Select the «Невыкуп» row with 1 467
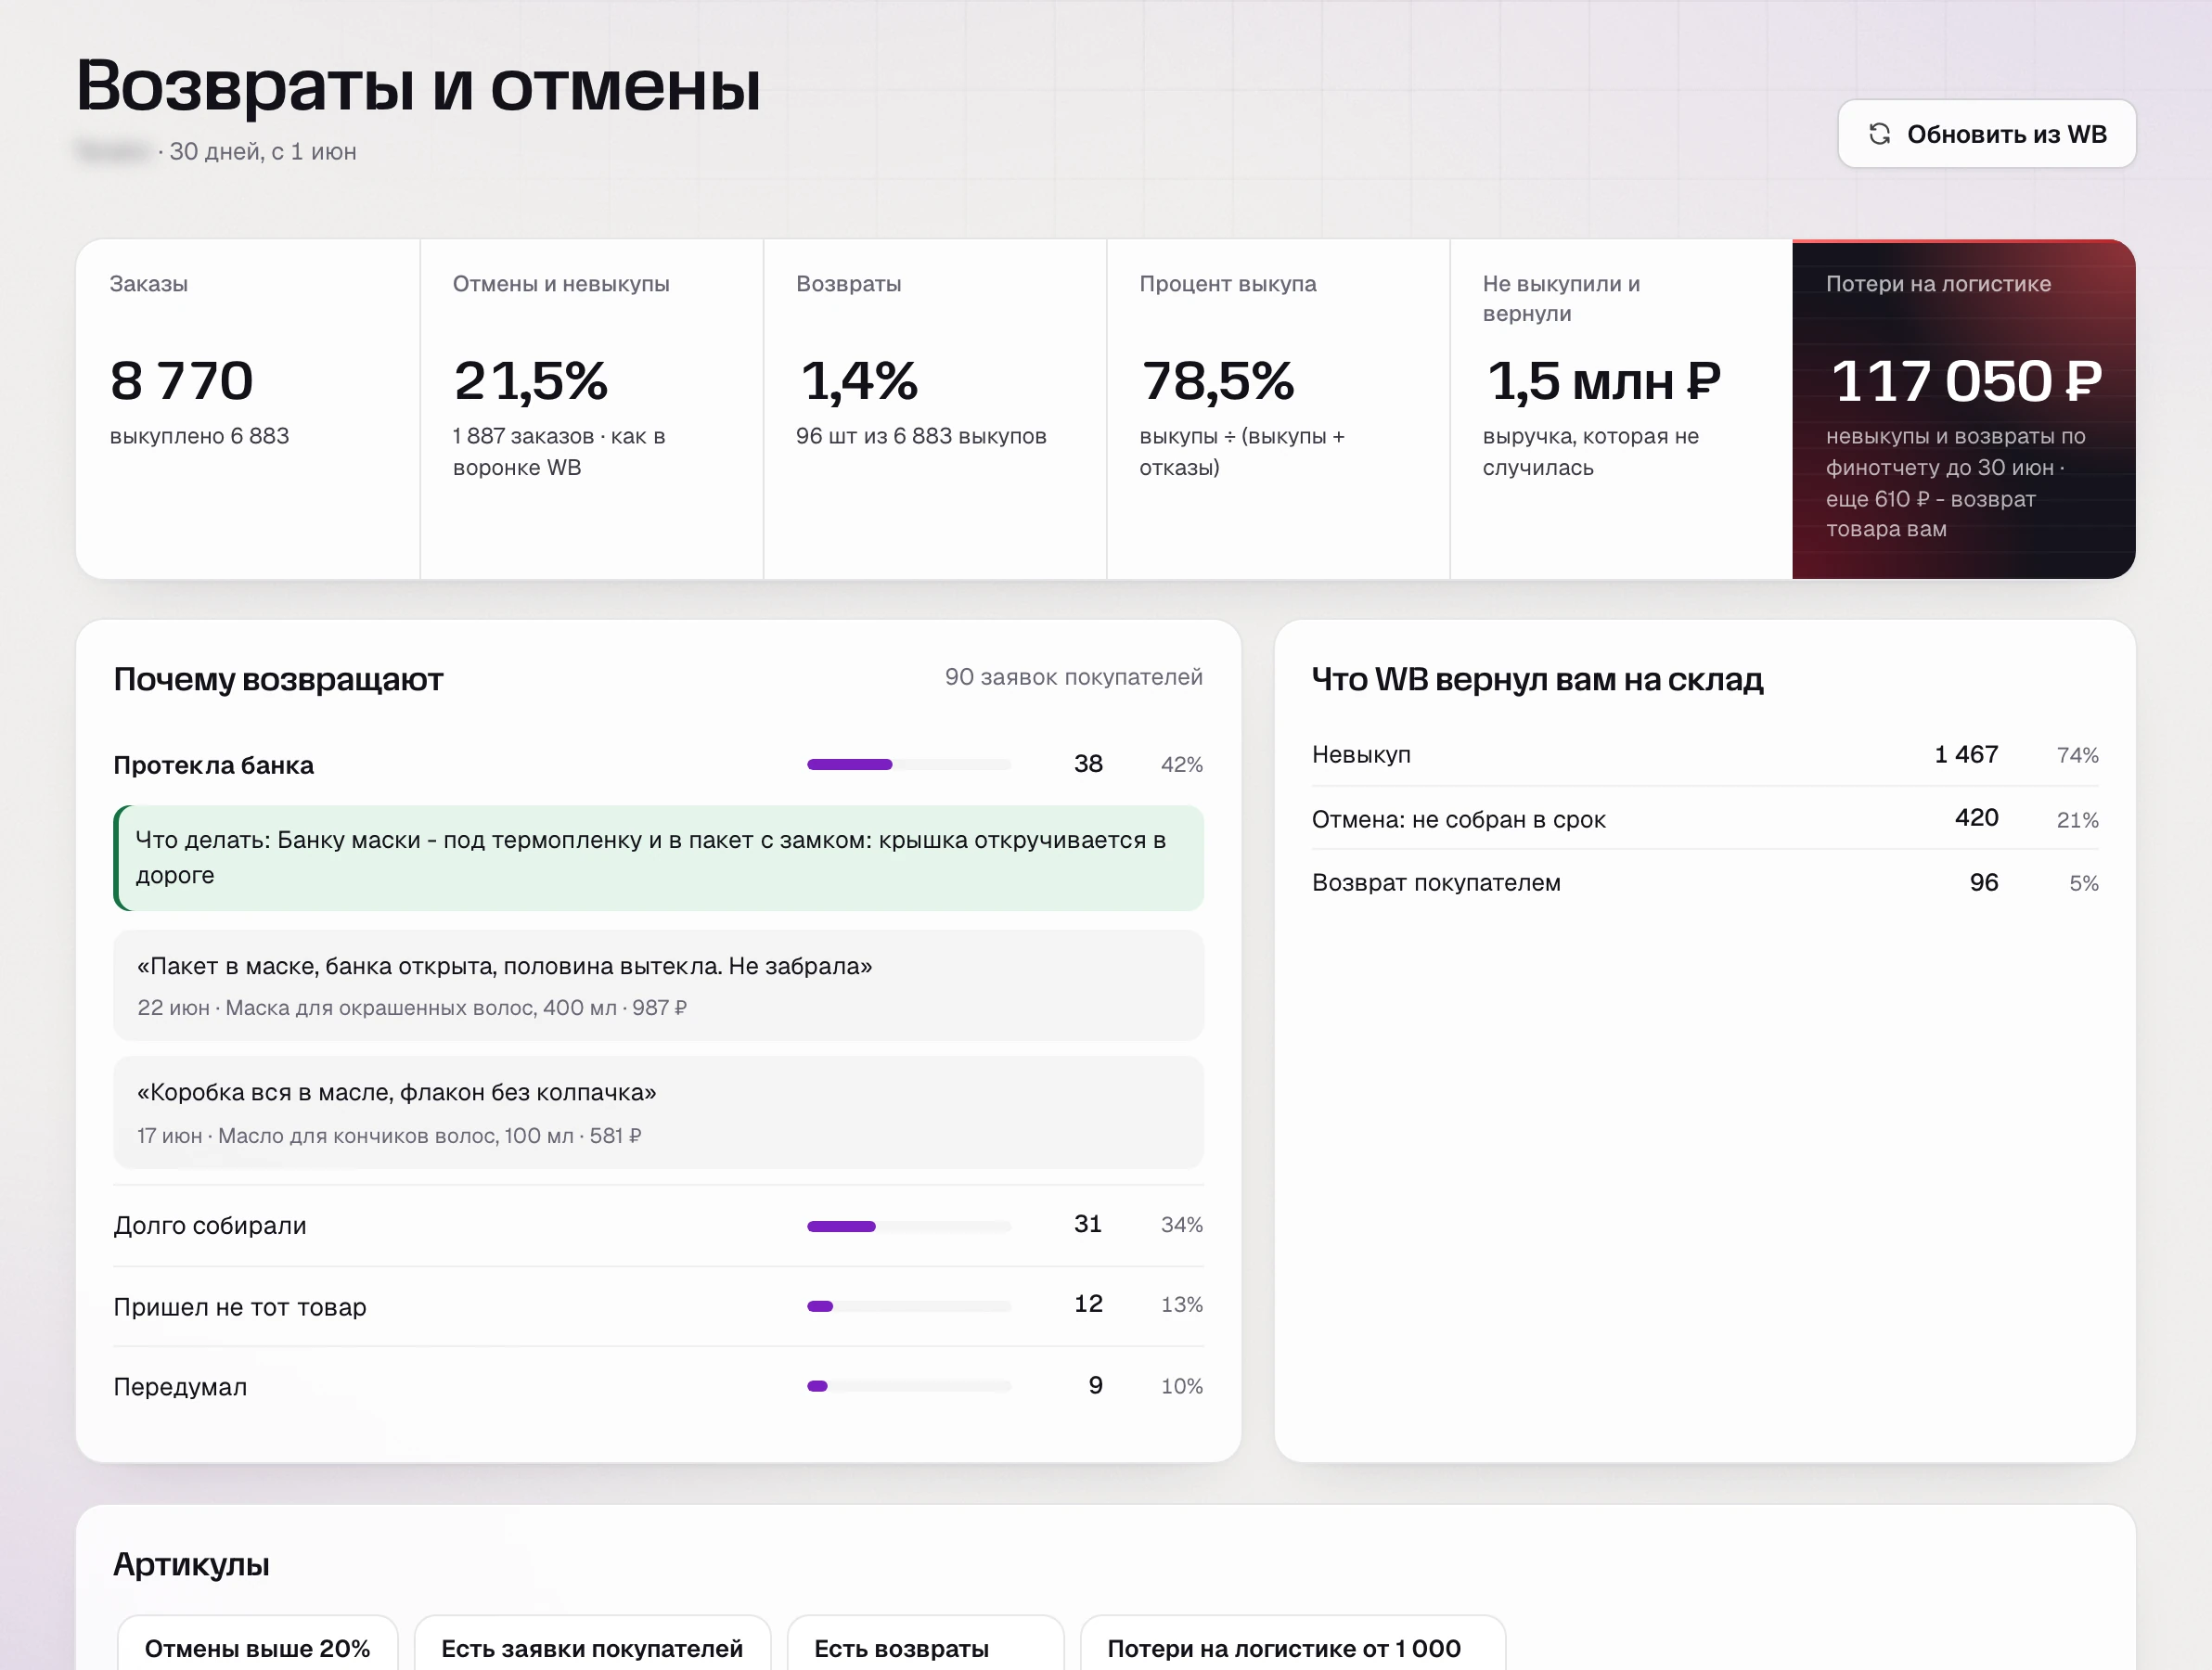The image size is (2212, 1670). (1705, 755)
